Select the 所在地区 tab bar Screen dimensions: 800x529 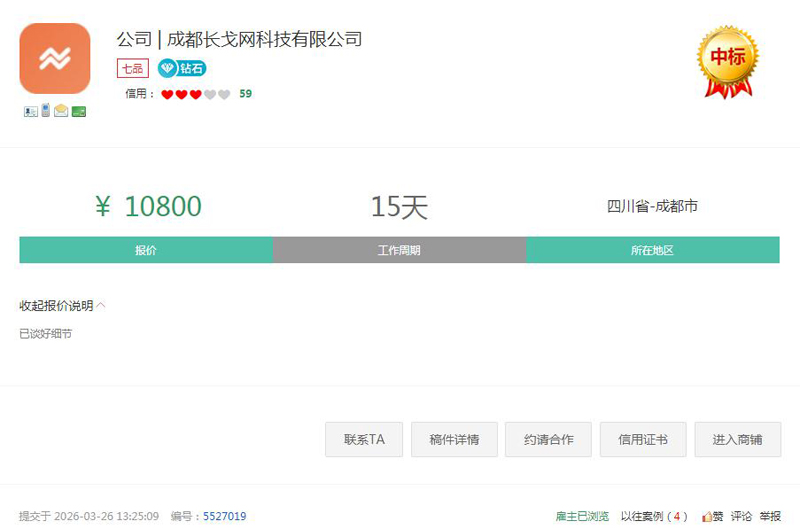tap(652, 250)
